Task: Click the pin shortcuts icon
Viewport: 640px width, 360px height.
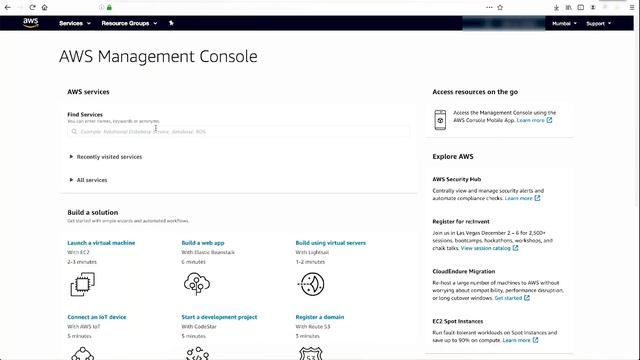Action: pos(171,23)
